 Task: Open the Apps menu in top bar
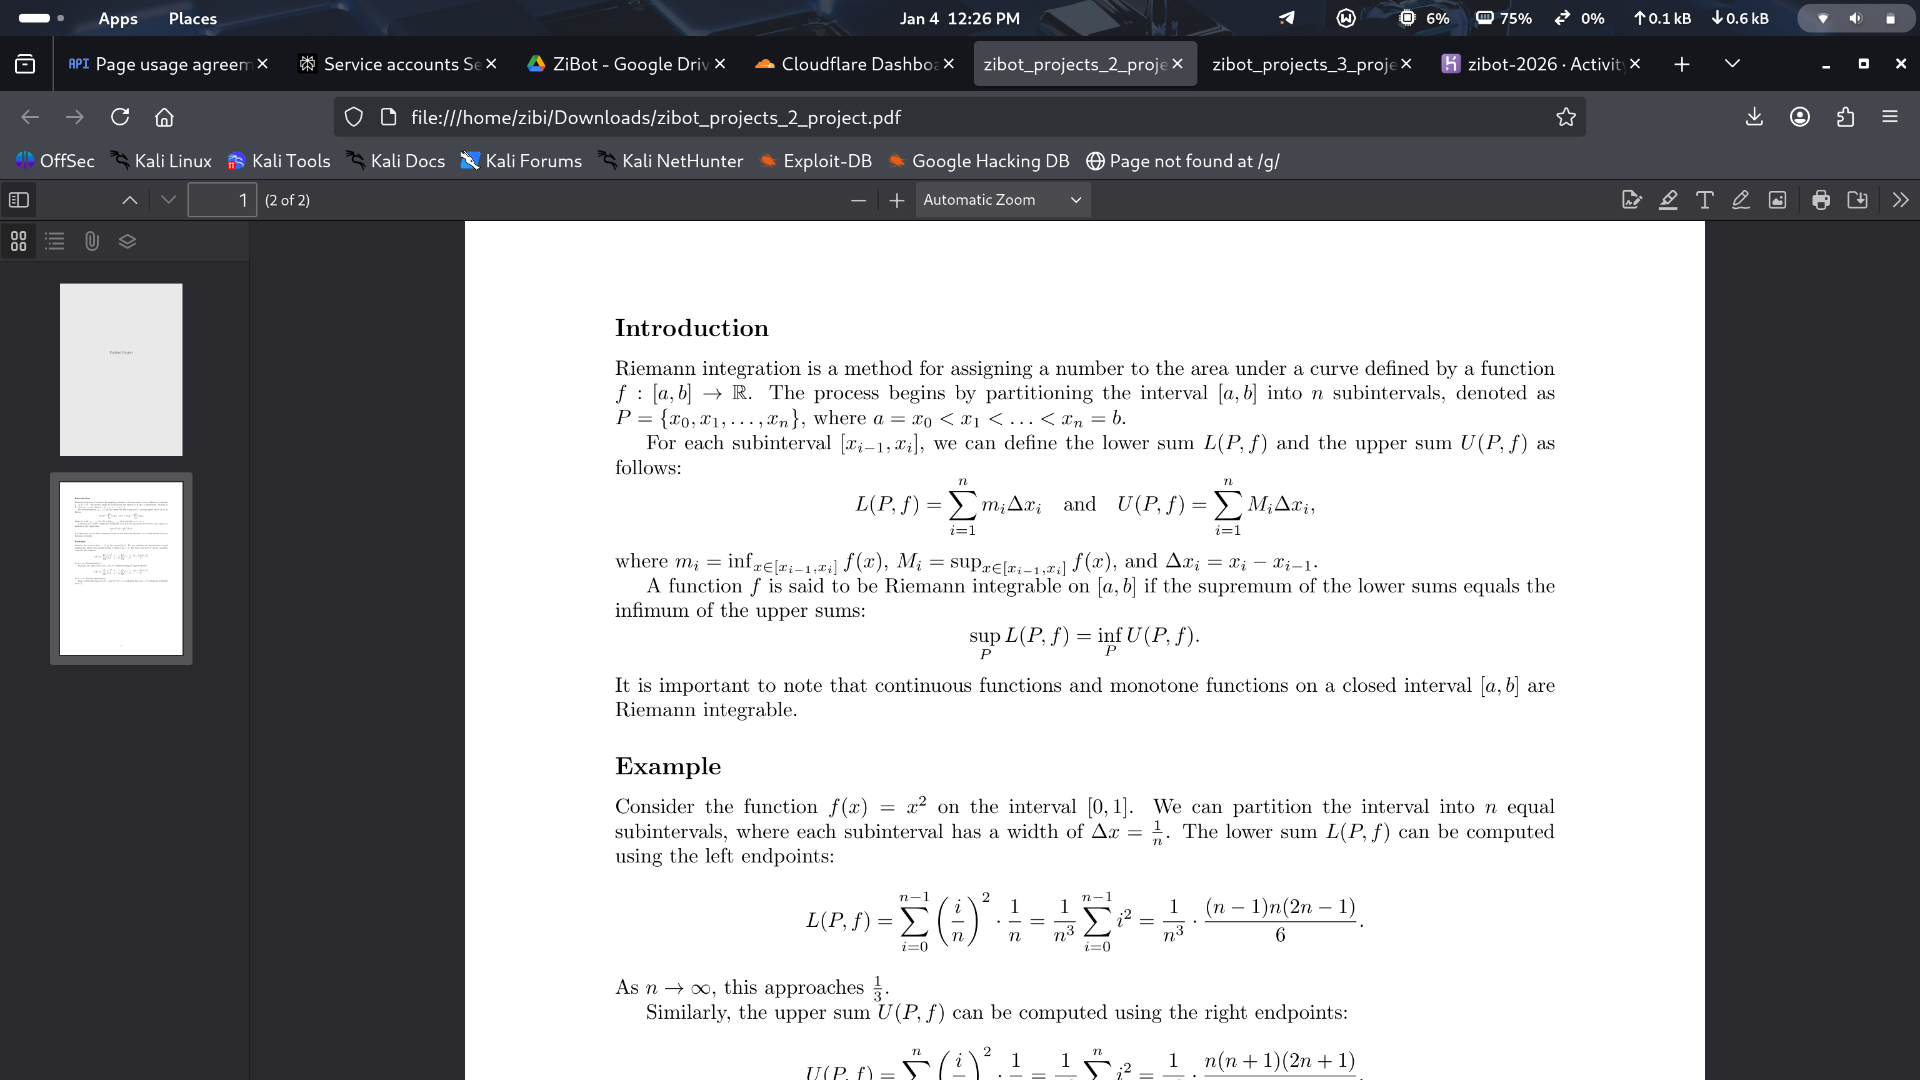(x=118, y=18)
